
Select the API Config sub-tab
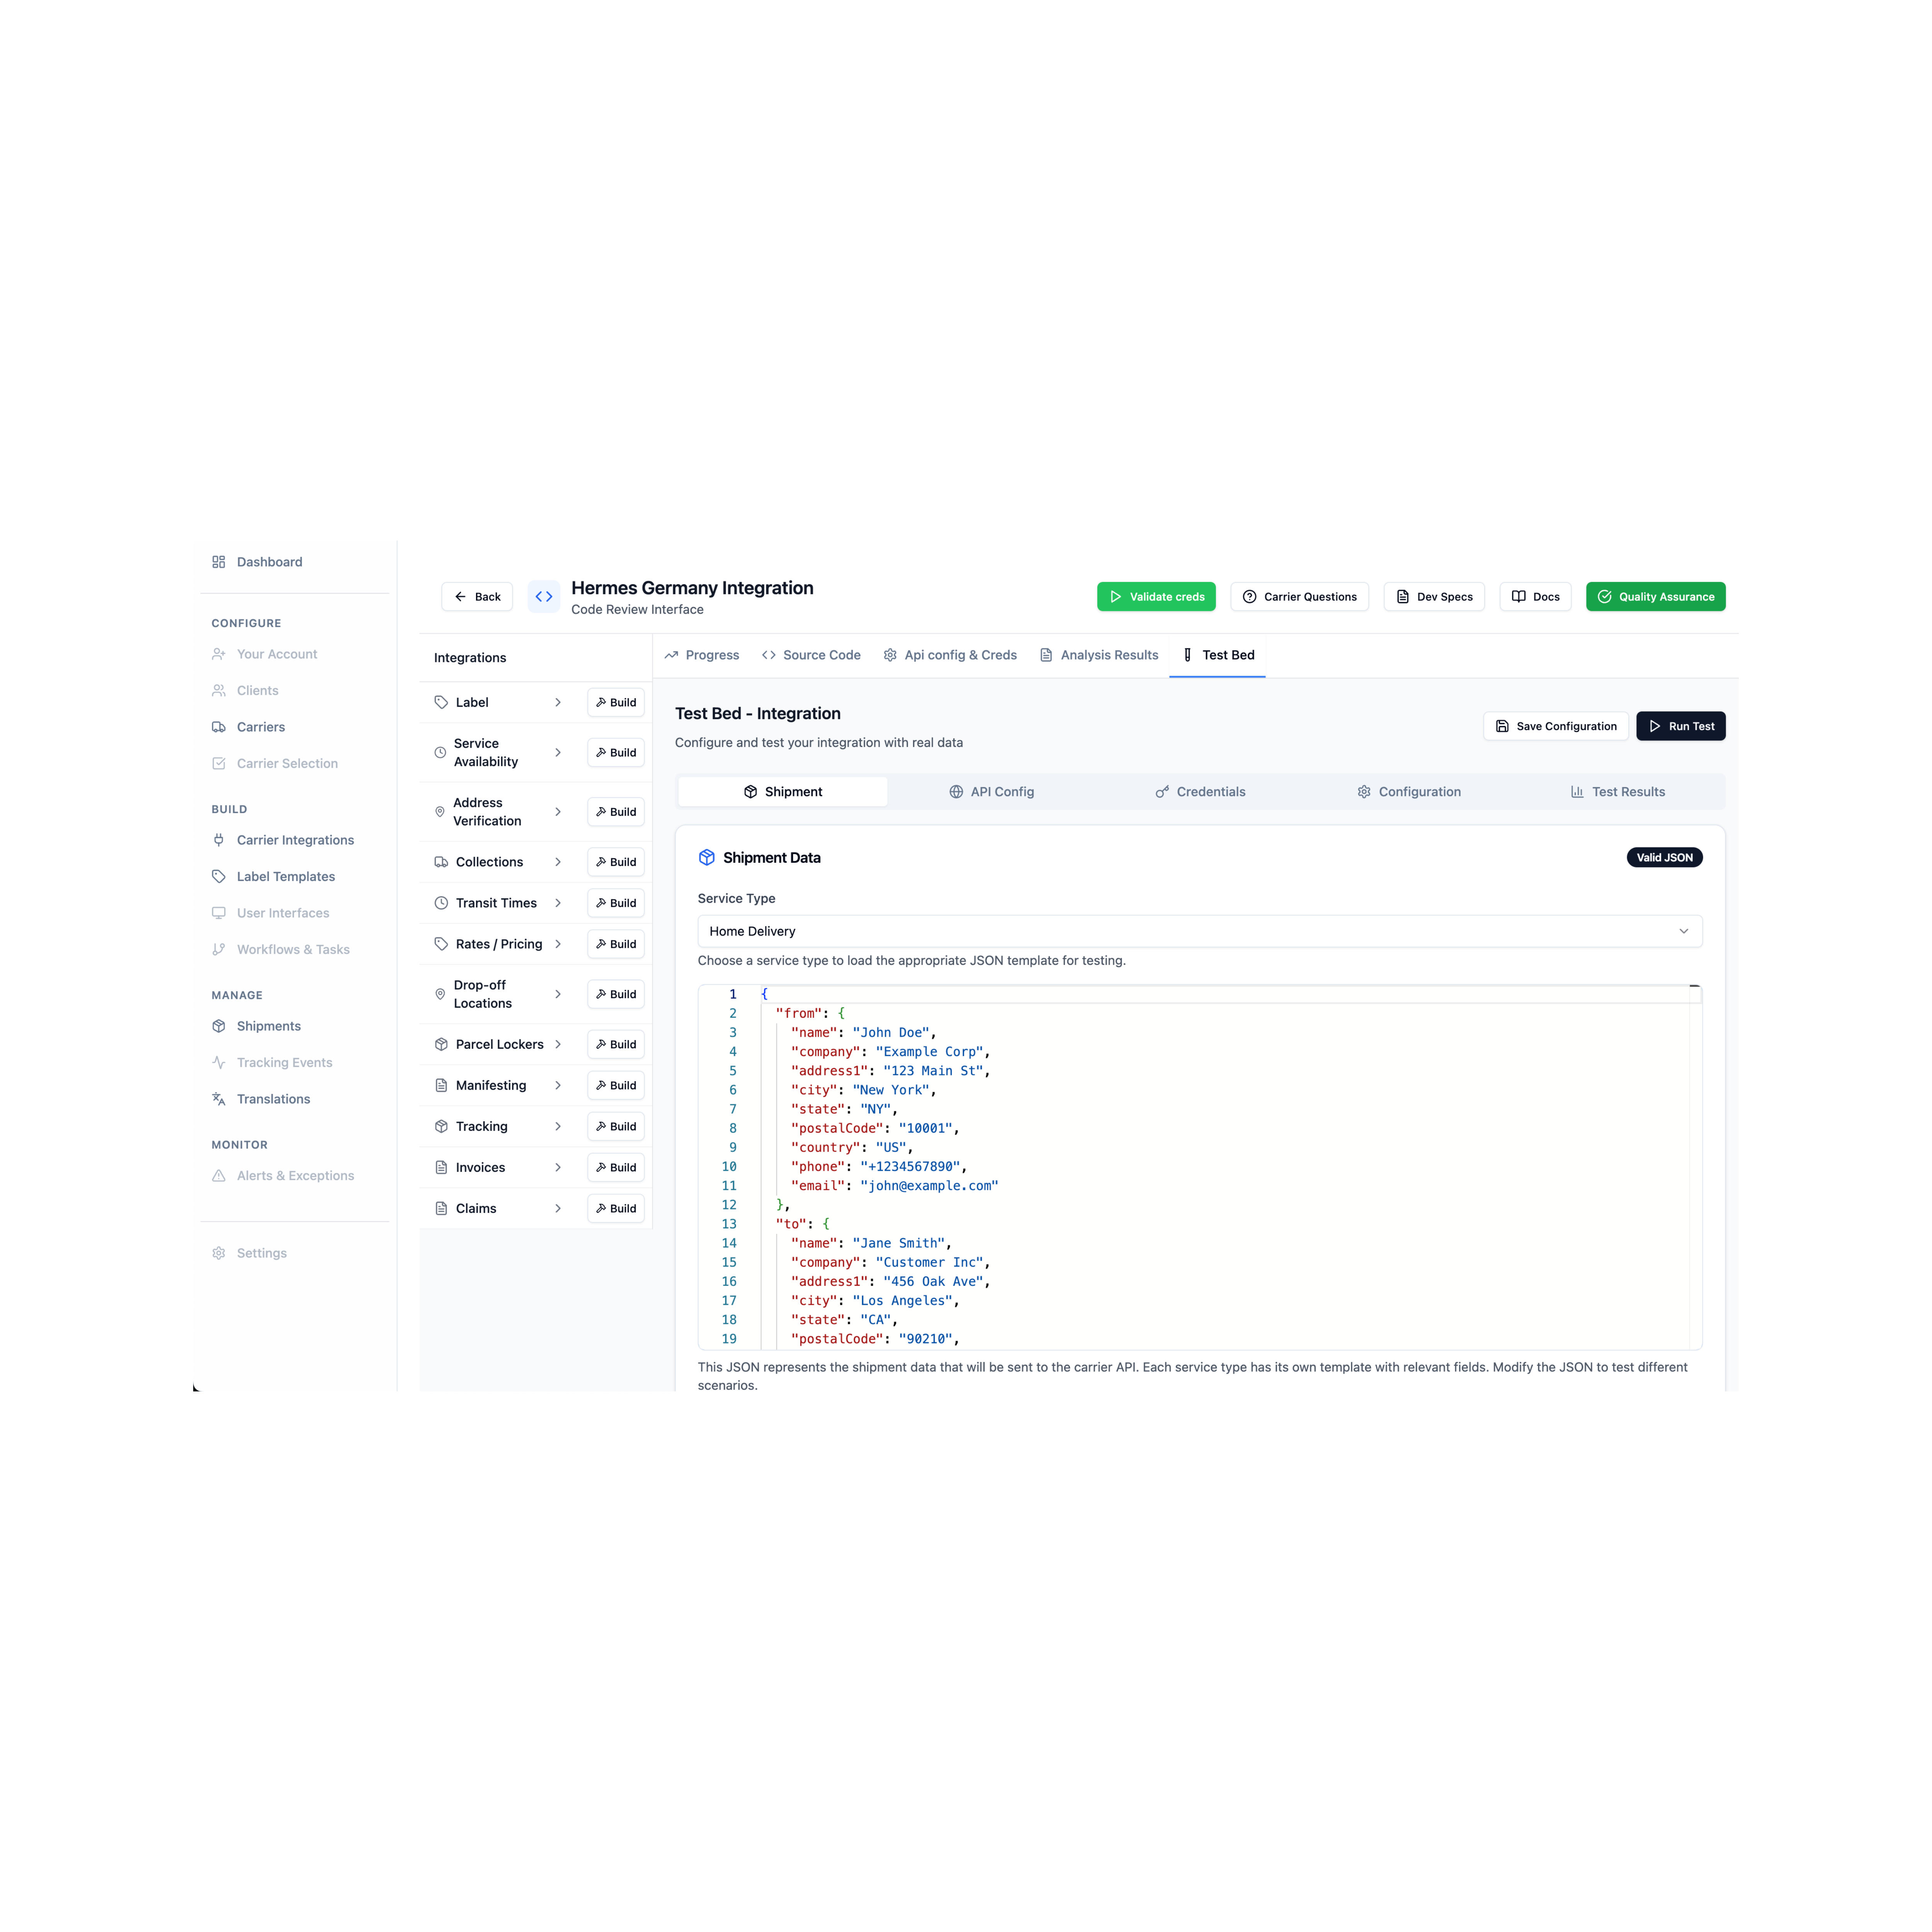pyautogui.click(x=992, y=792)
